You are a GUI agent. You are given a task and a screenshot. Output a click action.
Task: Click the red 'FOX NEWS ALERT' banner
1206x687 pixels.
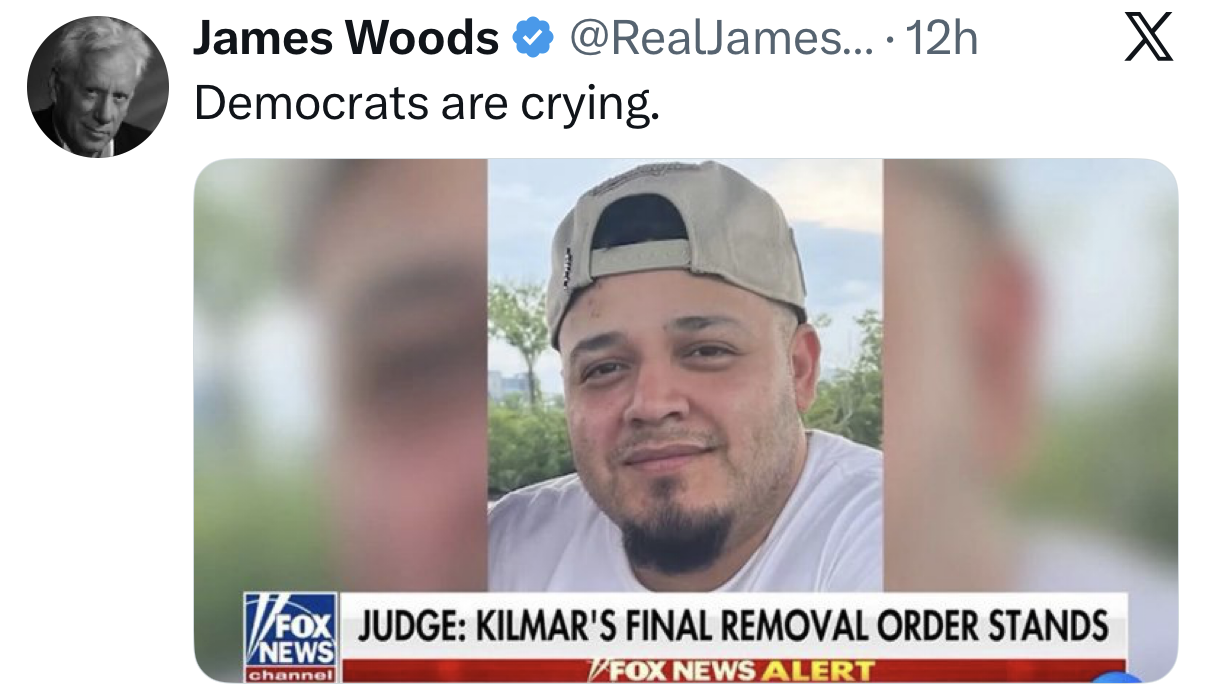(x=733, y=670)
